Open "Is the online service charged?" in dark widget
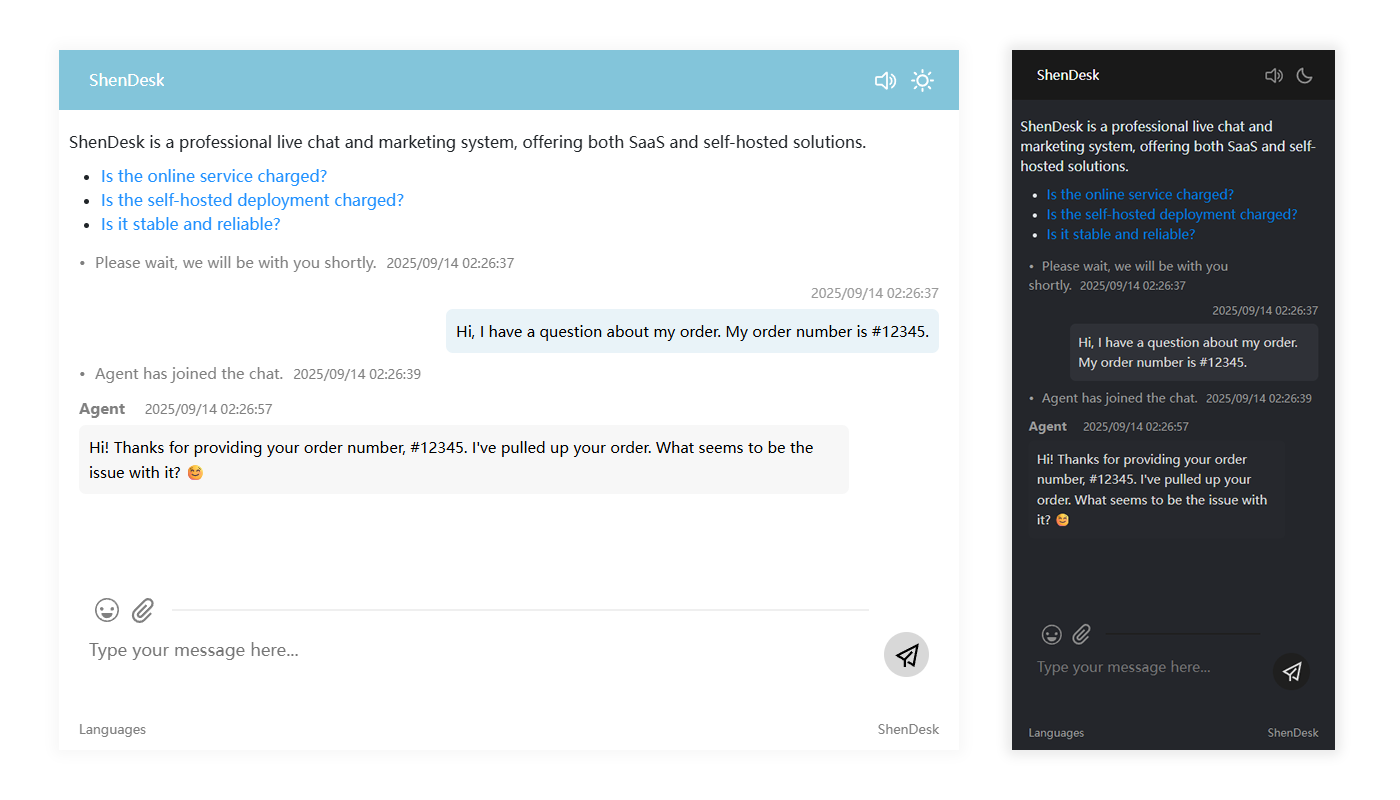The height and width of the screenshot is (800, 1400). [1140, 194]
